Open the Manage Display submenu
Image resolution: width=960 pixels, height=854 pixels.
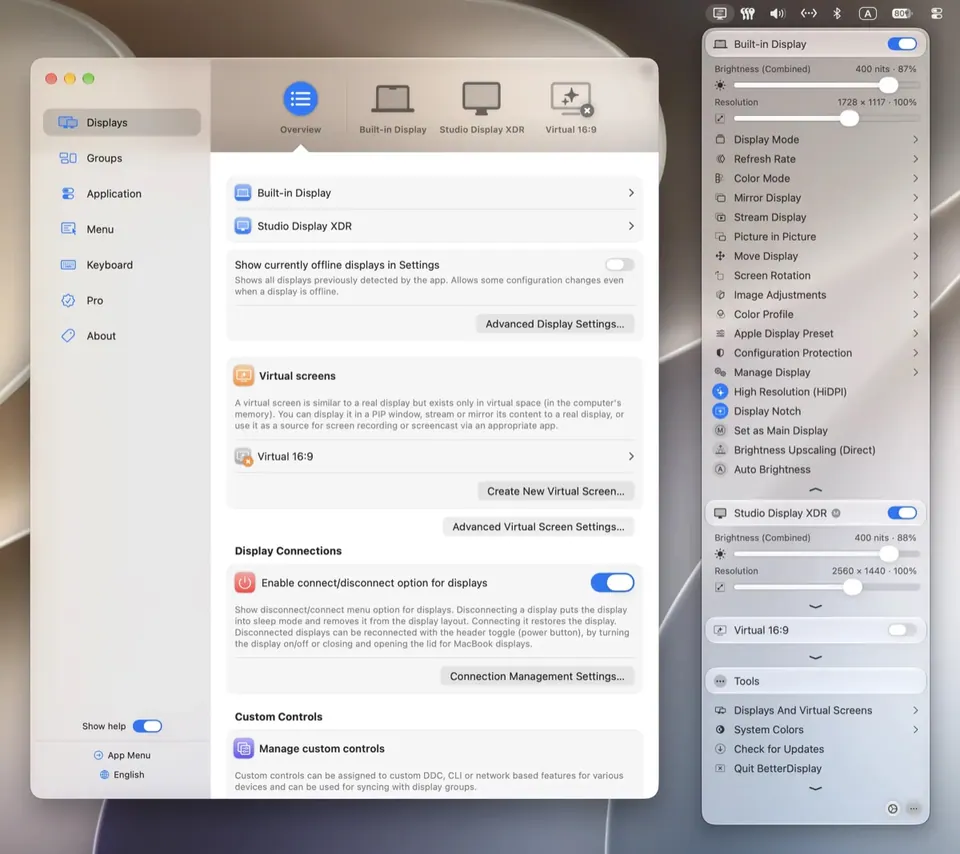[x=817, y=372]
